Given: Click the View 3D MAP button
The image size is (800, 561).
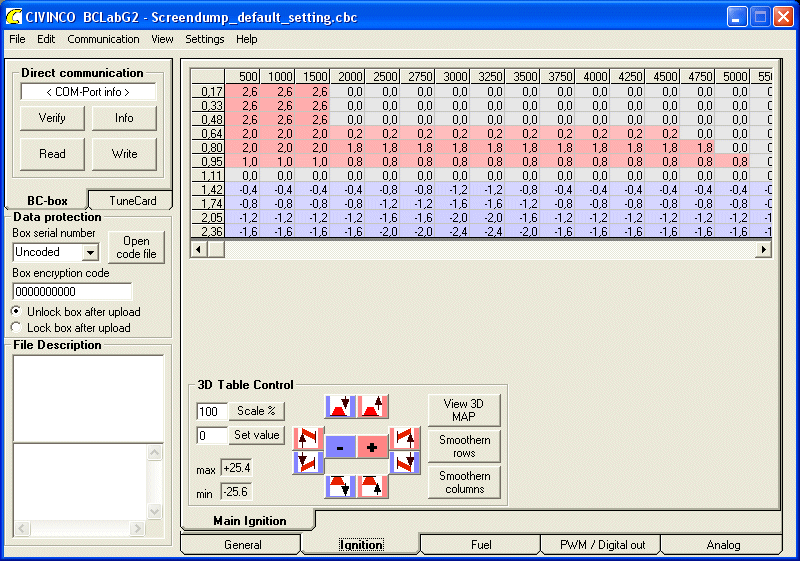Looking at the screenshot, I should coord(464,410).
